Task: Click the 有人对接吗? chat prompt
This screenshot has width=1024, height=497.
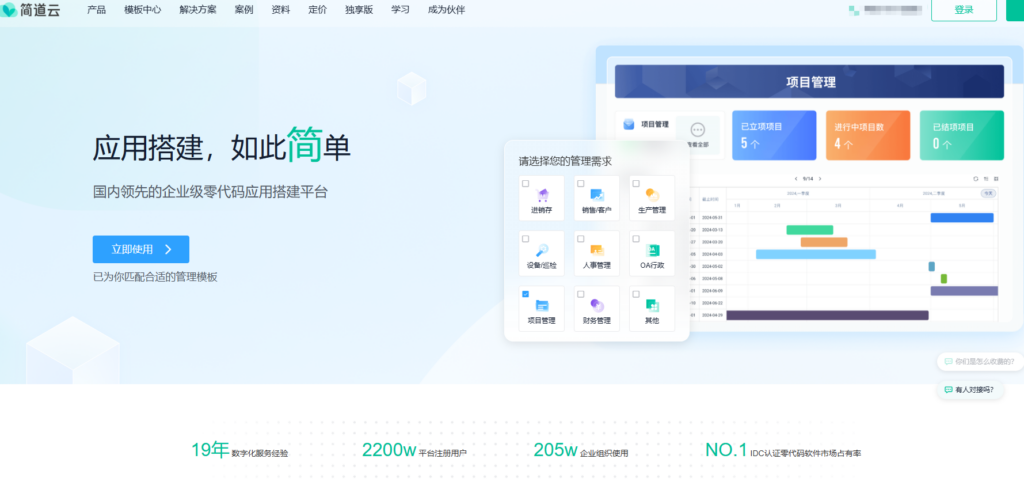Action: 969,390
